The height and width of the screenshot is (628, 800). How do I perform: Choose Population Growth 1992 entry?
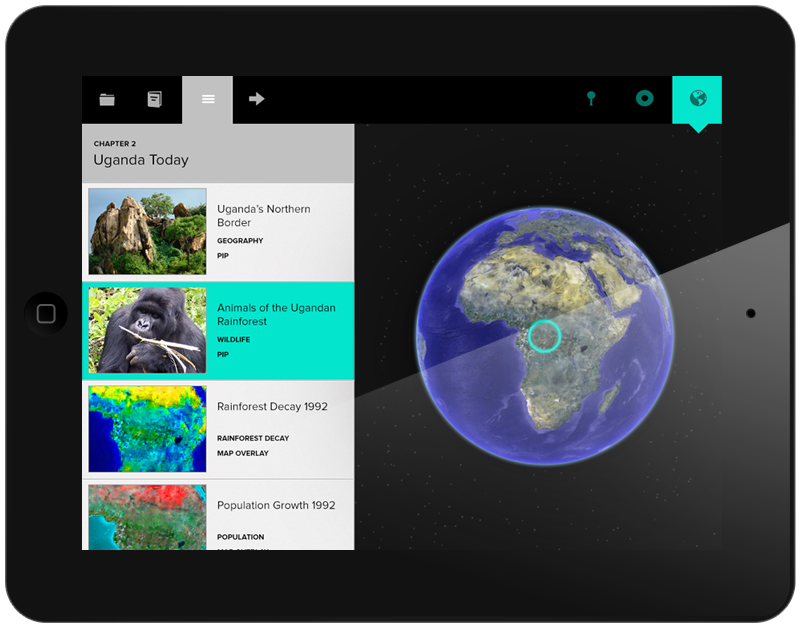point(276,506)
